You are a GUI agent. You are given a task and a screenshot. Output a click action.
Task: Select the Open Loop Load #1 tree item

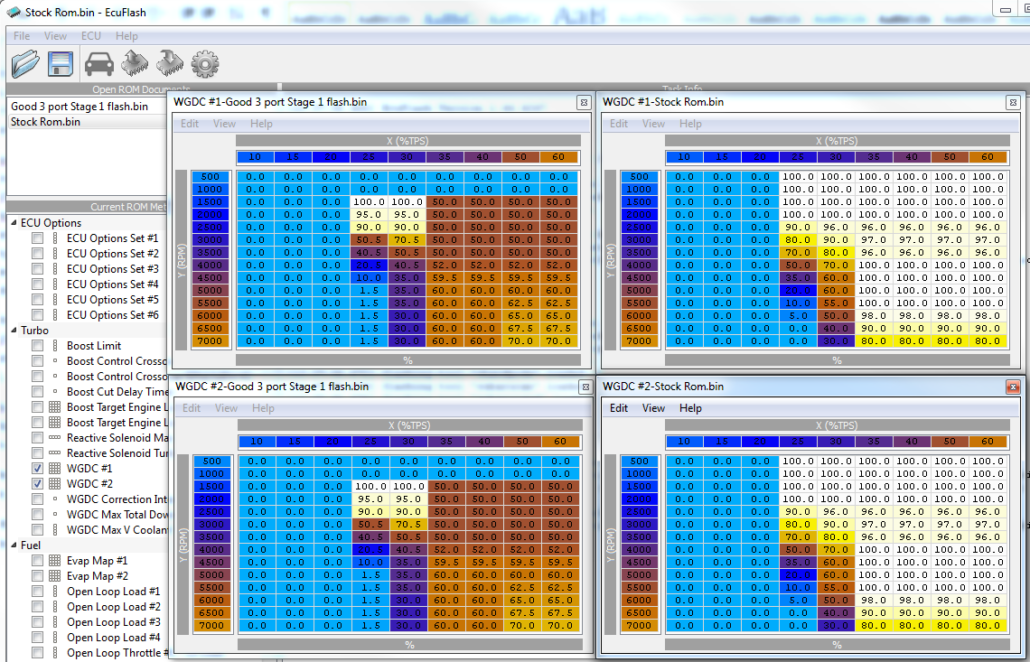pyautogui.click(x=113, y=592)
